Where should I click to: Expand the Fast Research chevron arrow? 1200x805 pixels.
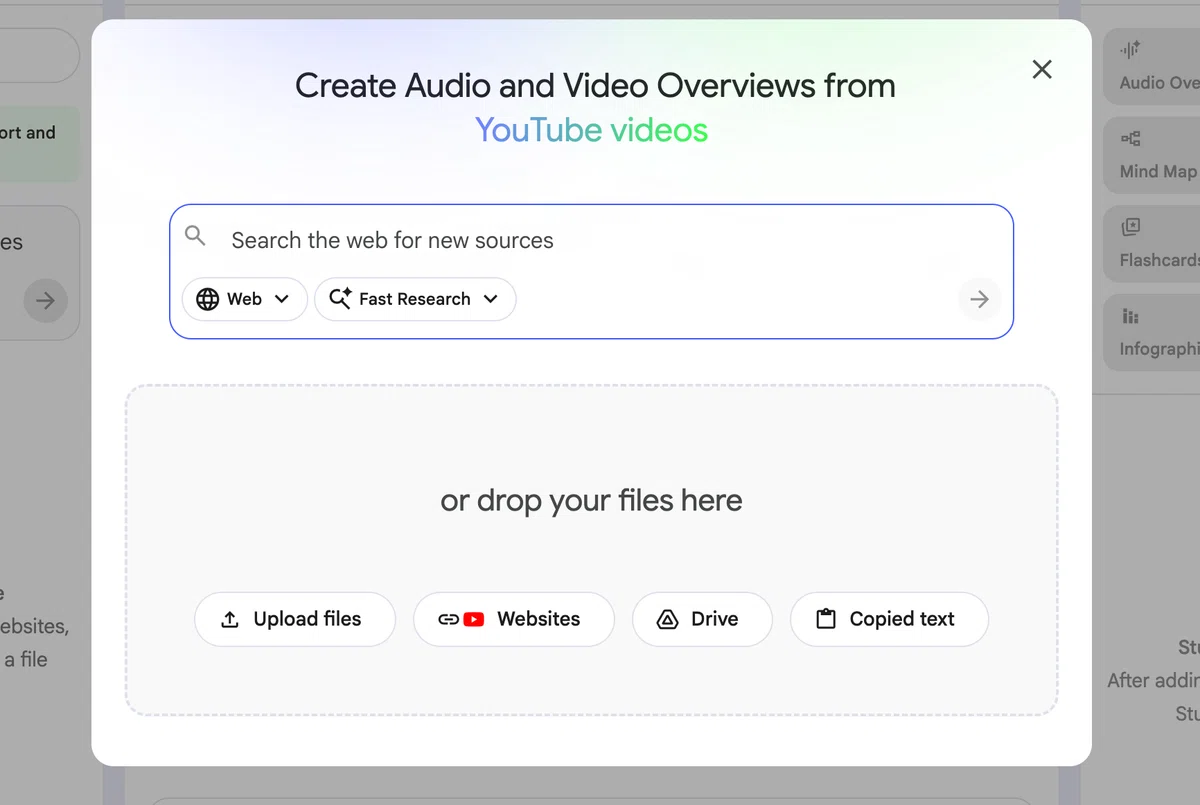pyautogui.click(x=490, y=299)
